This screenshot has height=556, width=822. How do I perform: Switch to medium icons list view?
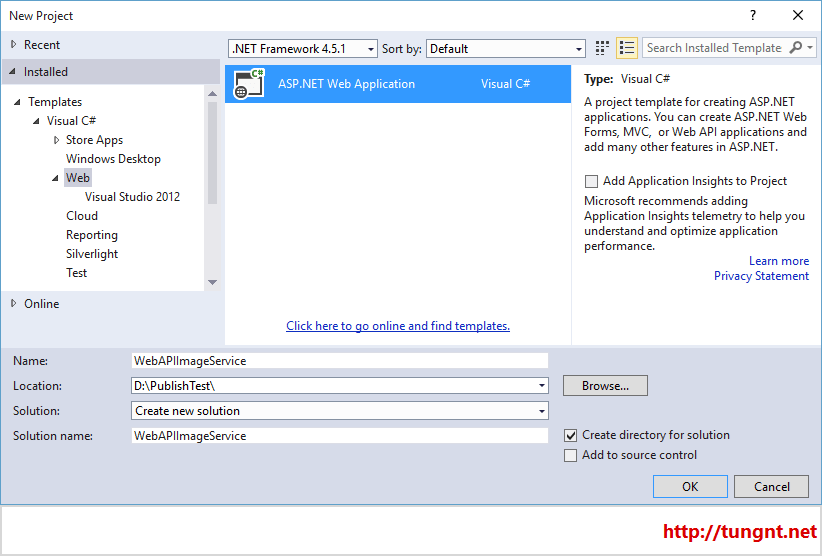(x=627, y=48)
